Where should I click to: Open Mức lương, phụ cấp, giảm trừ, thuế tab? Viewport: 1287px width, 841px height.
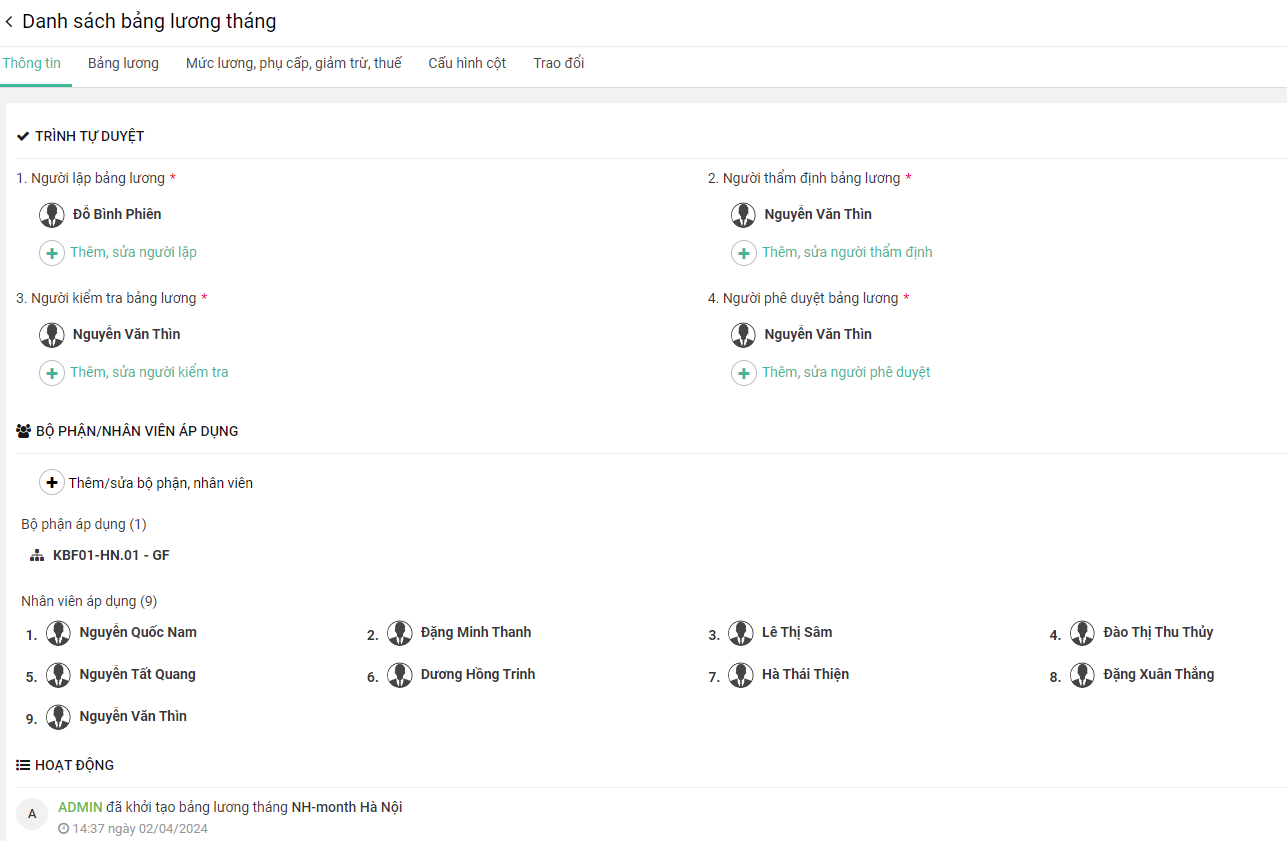pyautogui.click(x=294, y=63)
